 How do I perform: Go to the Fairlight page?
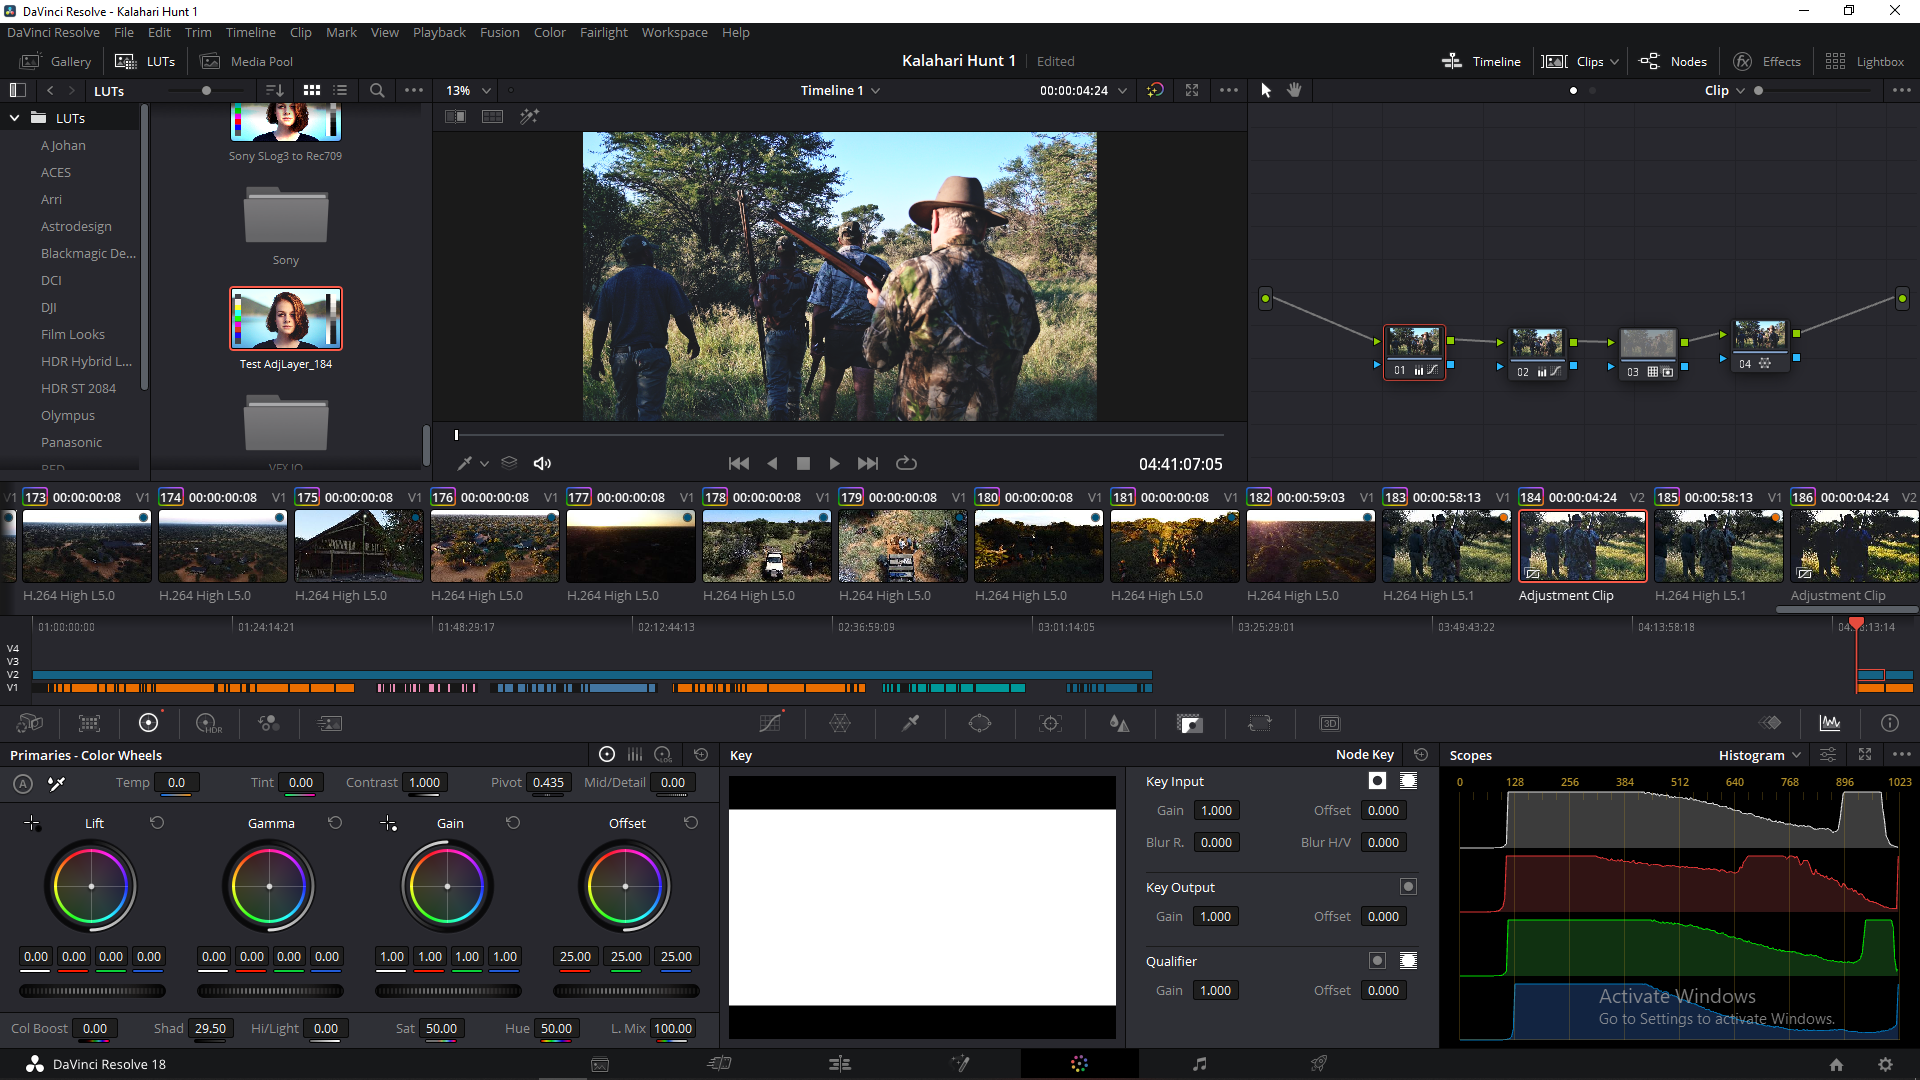1199,1064
